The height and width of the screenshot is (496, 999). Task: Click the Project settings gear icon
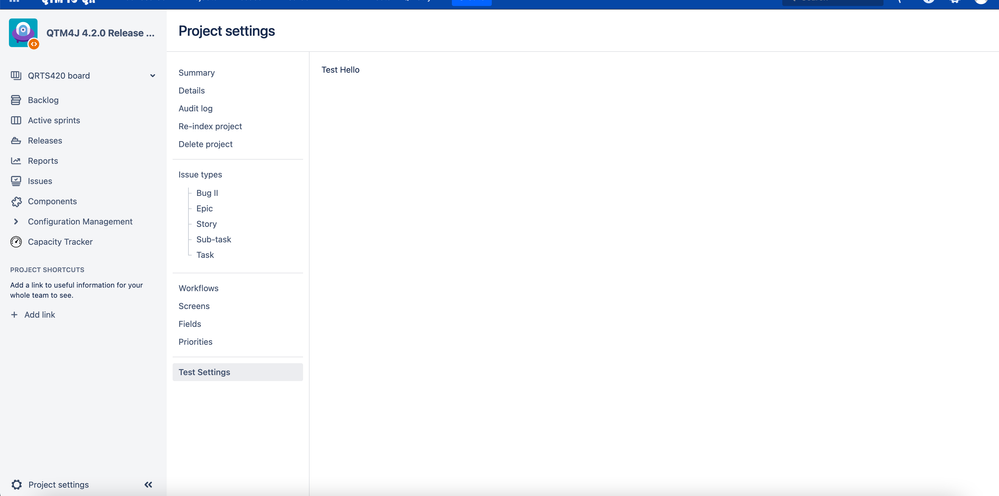pos(17,485)
